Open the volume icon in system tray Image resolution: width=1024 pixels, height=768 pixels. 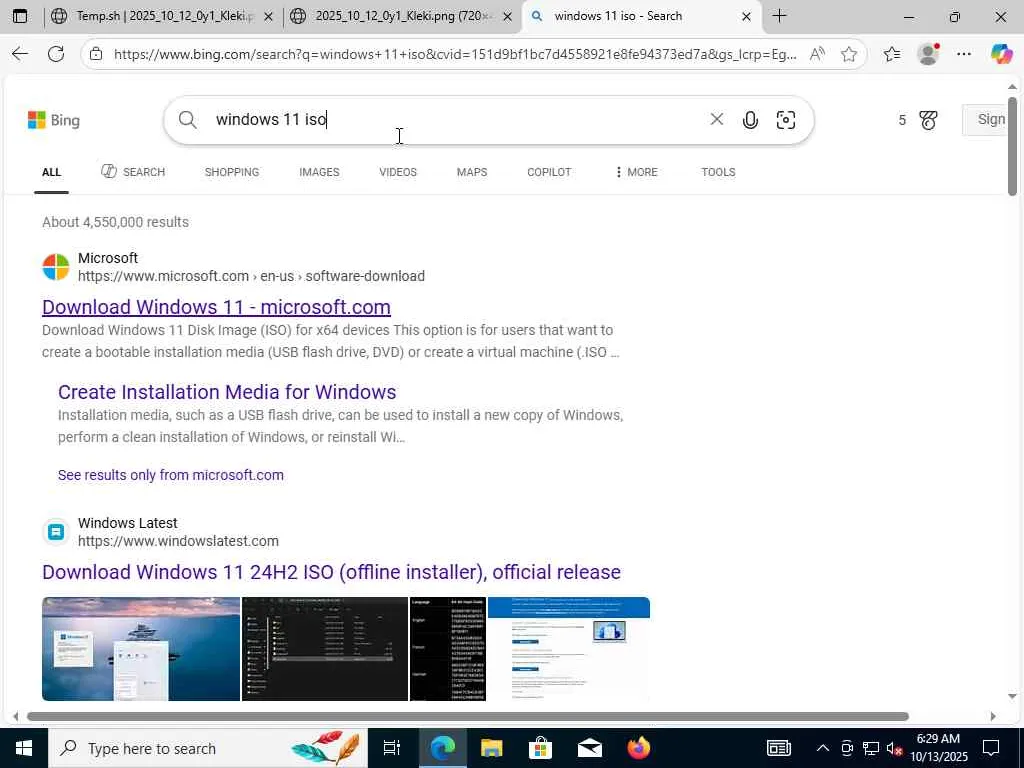(x=894, y=748)
